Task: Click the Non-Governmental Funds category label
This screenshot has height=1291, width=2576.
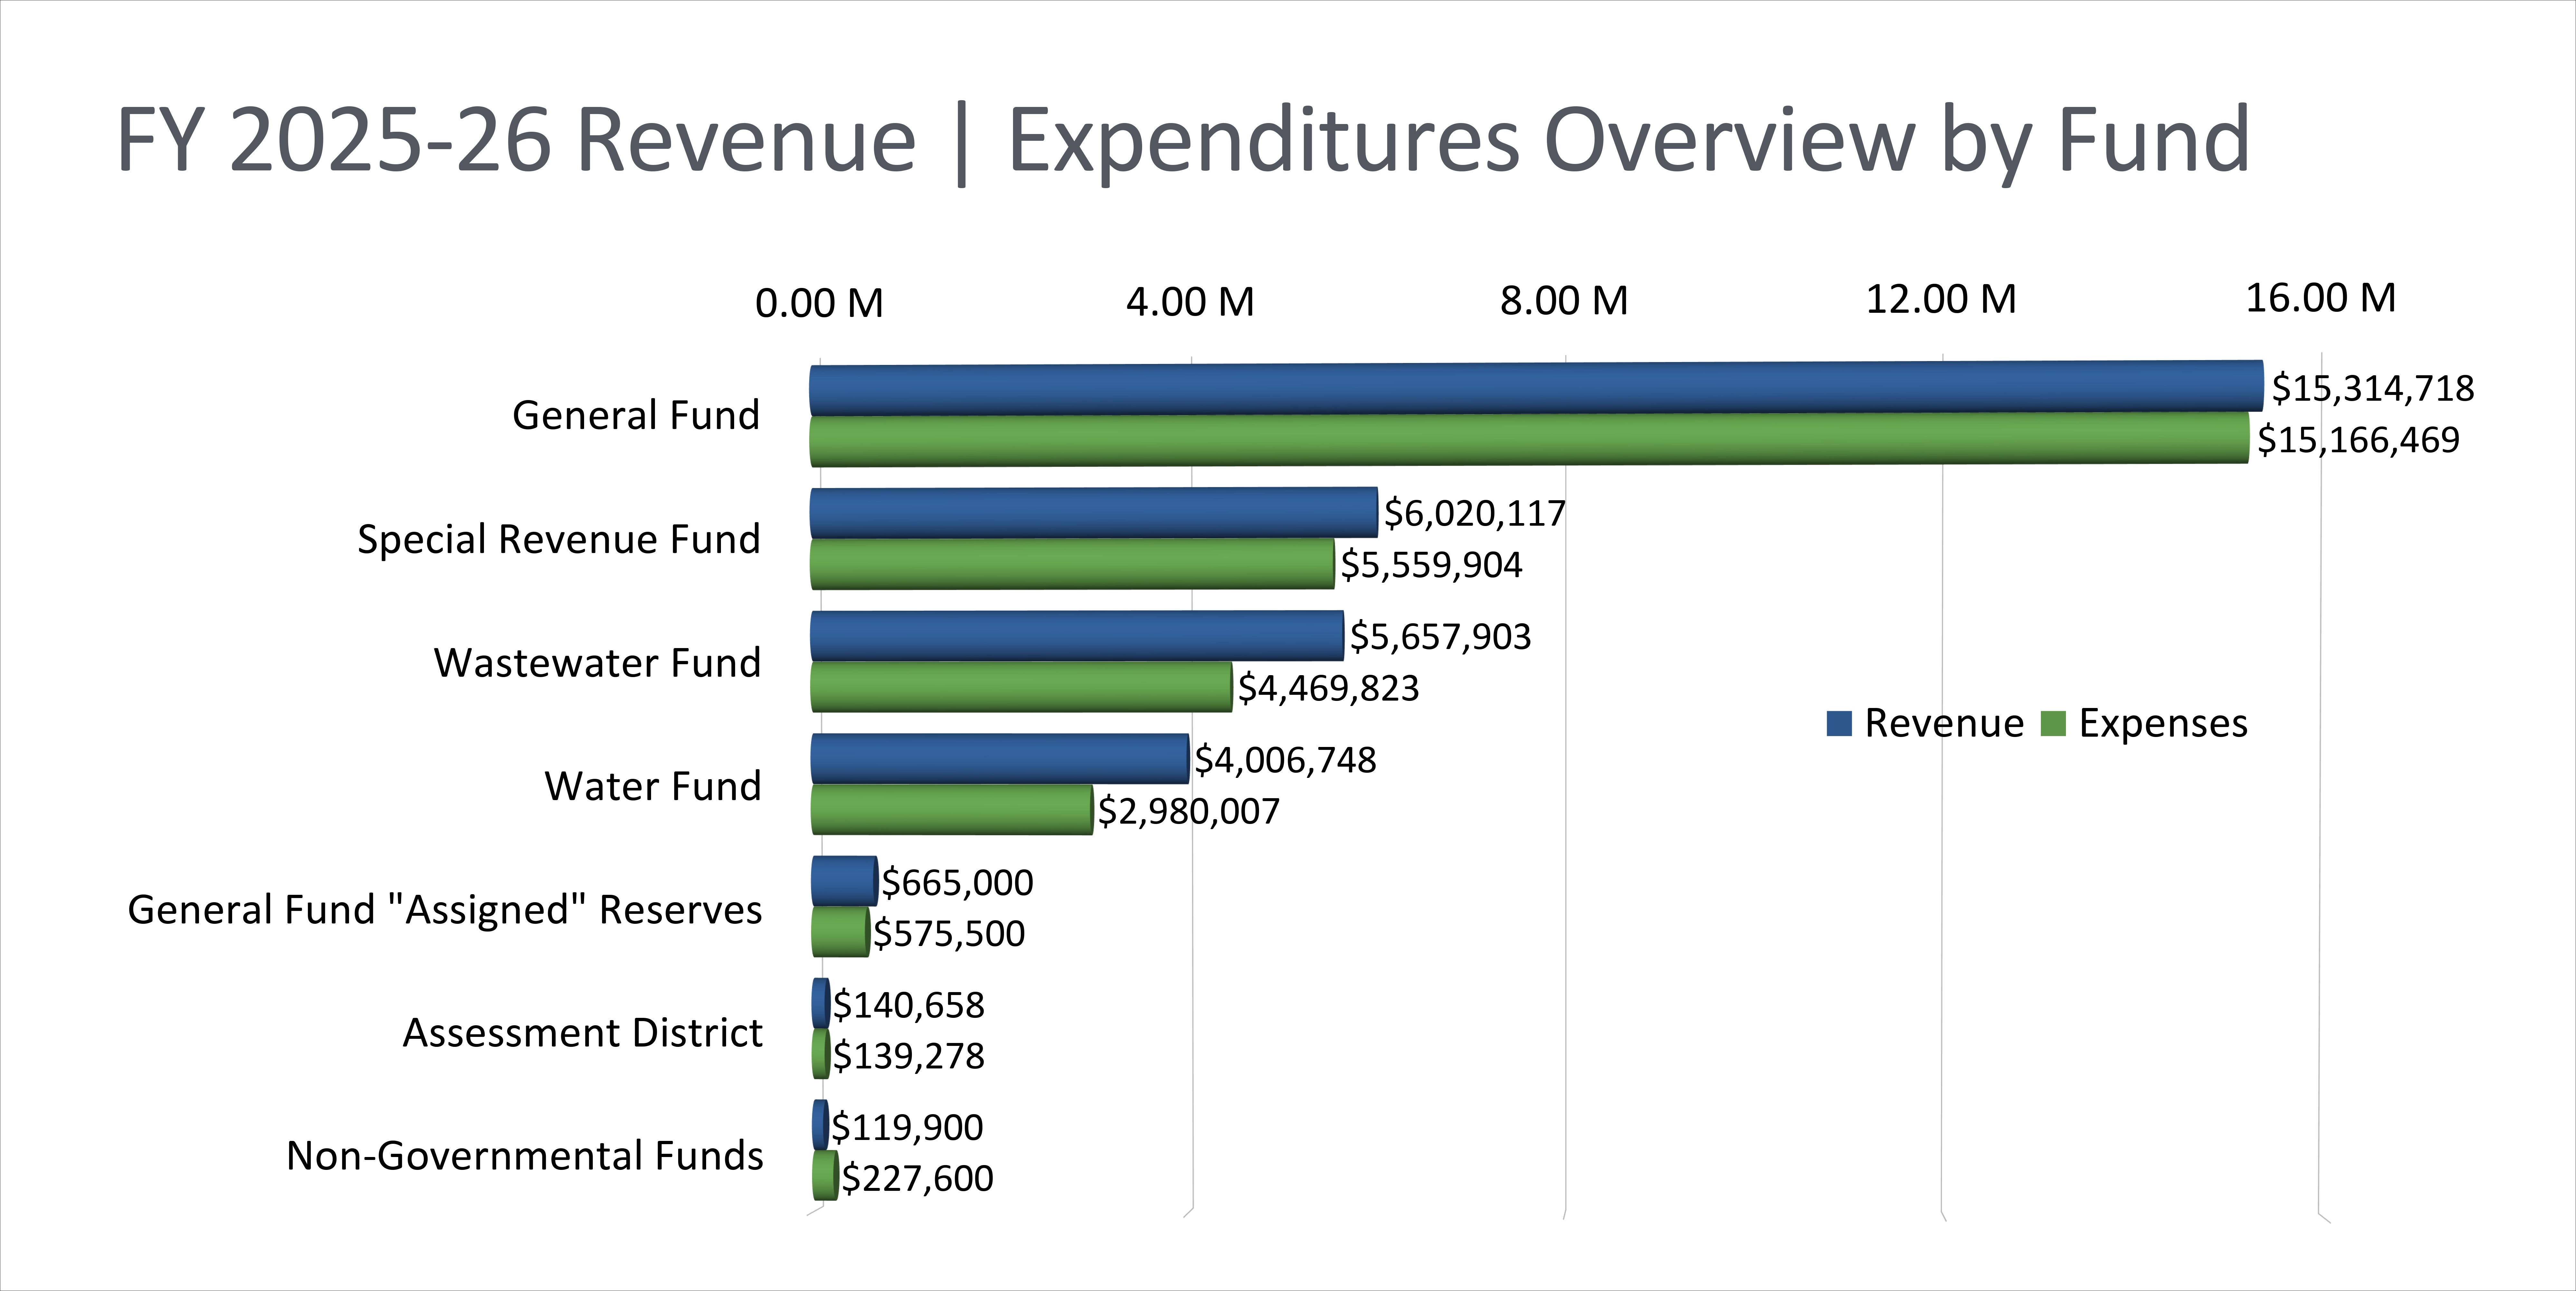Action: 525,1156
